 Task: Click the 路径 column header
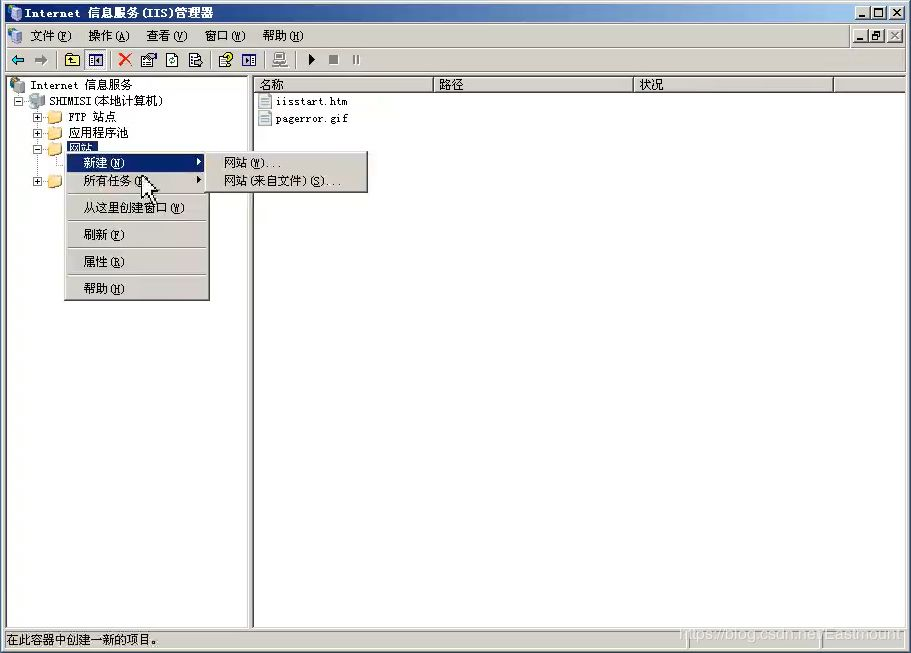(533, 85)
